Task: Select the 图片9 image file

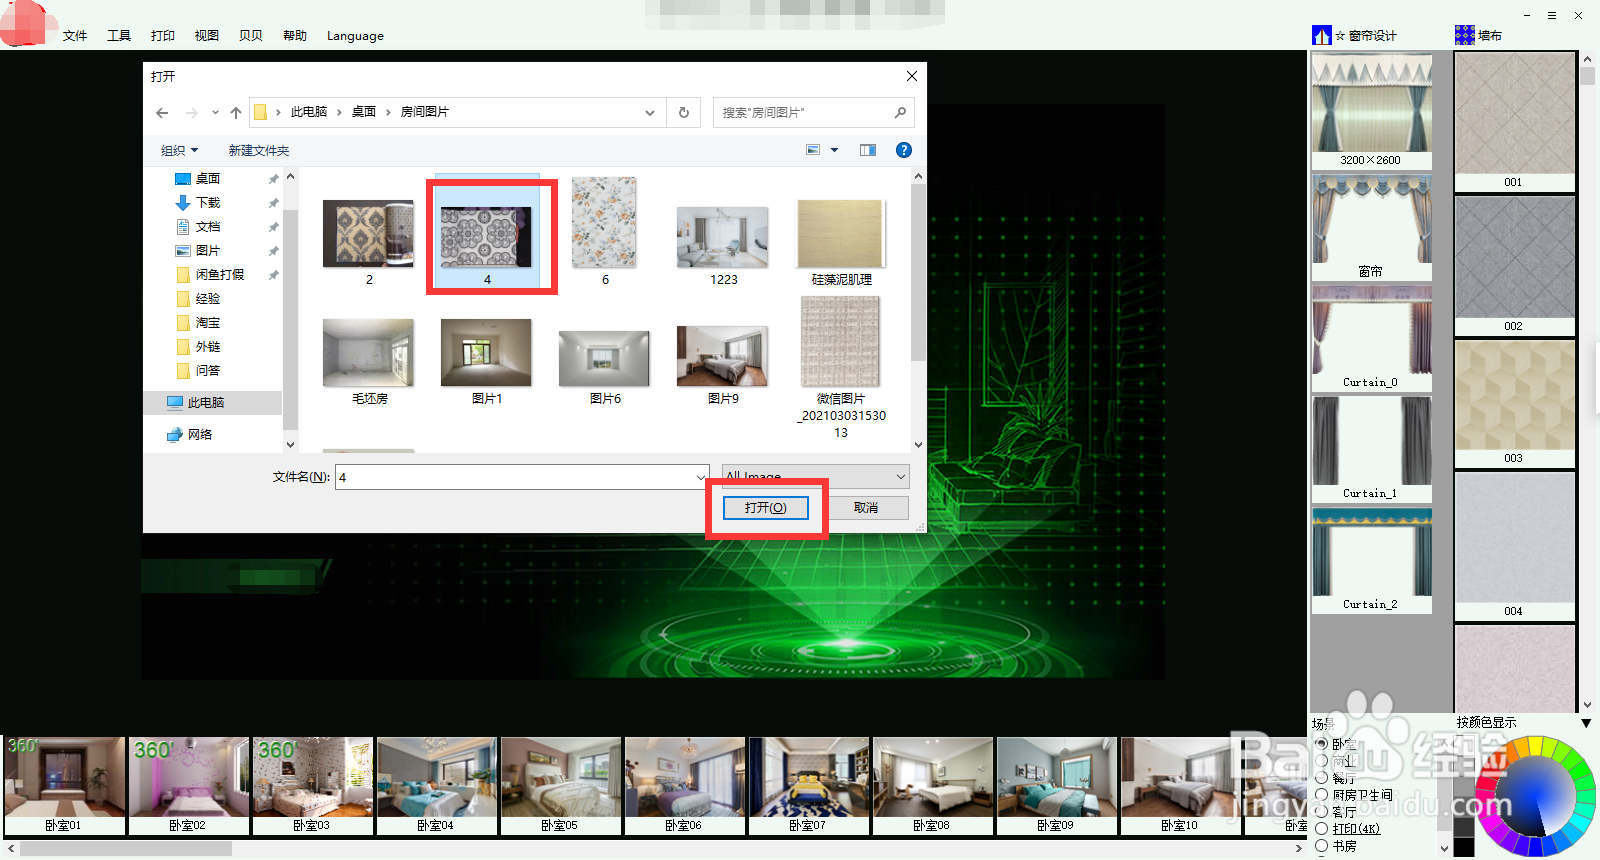Action: [723, 365]
